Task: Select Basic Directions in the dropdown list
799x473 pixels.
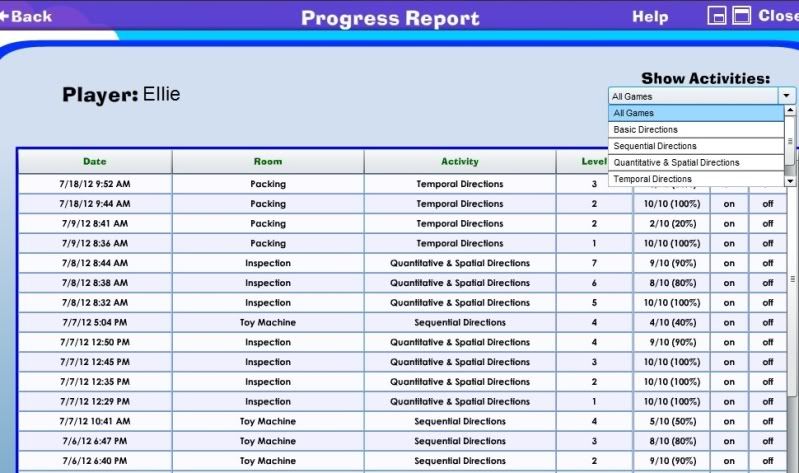Action: point(696,129)
